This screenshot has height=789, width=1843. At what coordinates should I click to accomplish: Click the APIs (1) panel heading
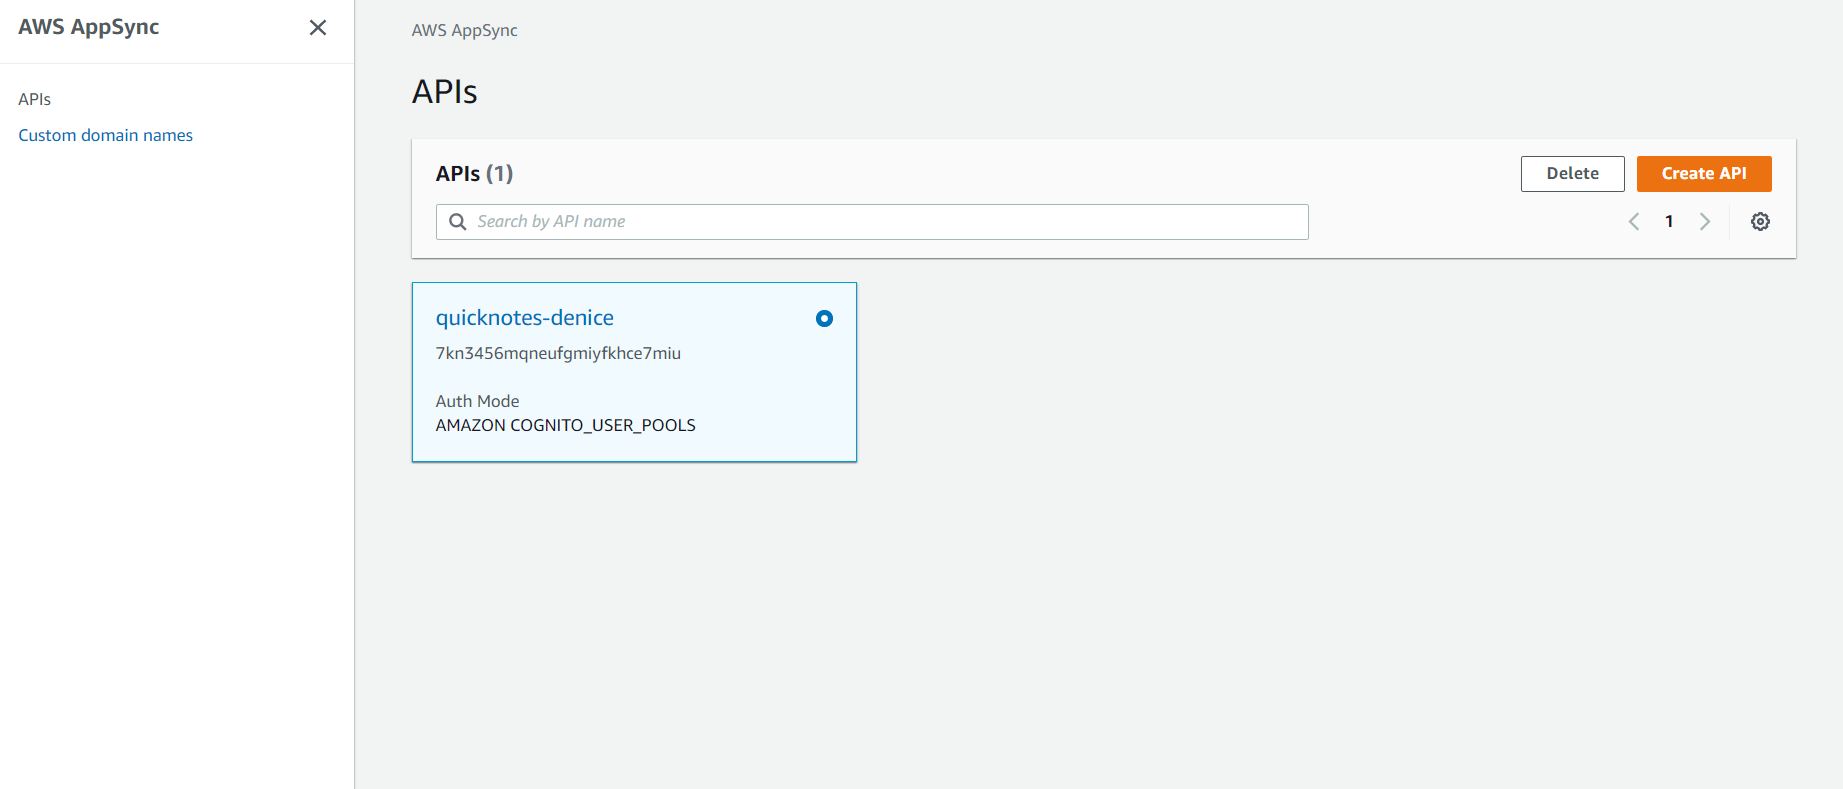pyautogui.click(x=475, y=174)
